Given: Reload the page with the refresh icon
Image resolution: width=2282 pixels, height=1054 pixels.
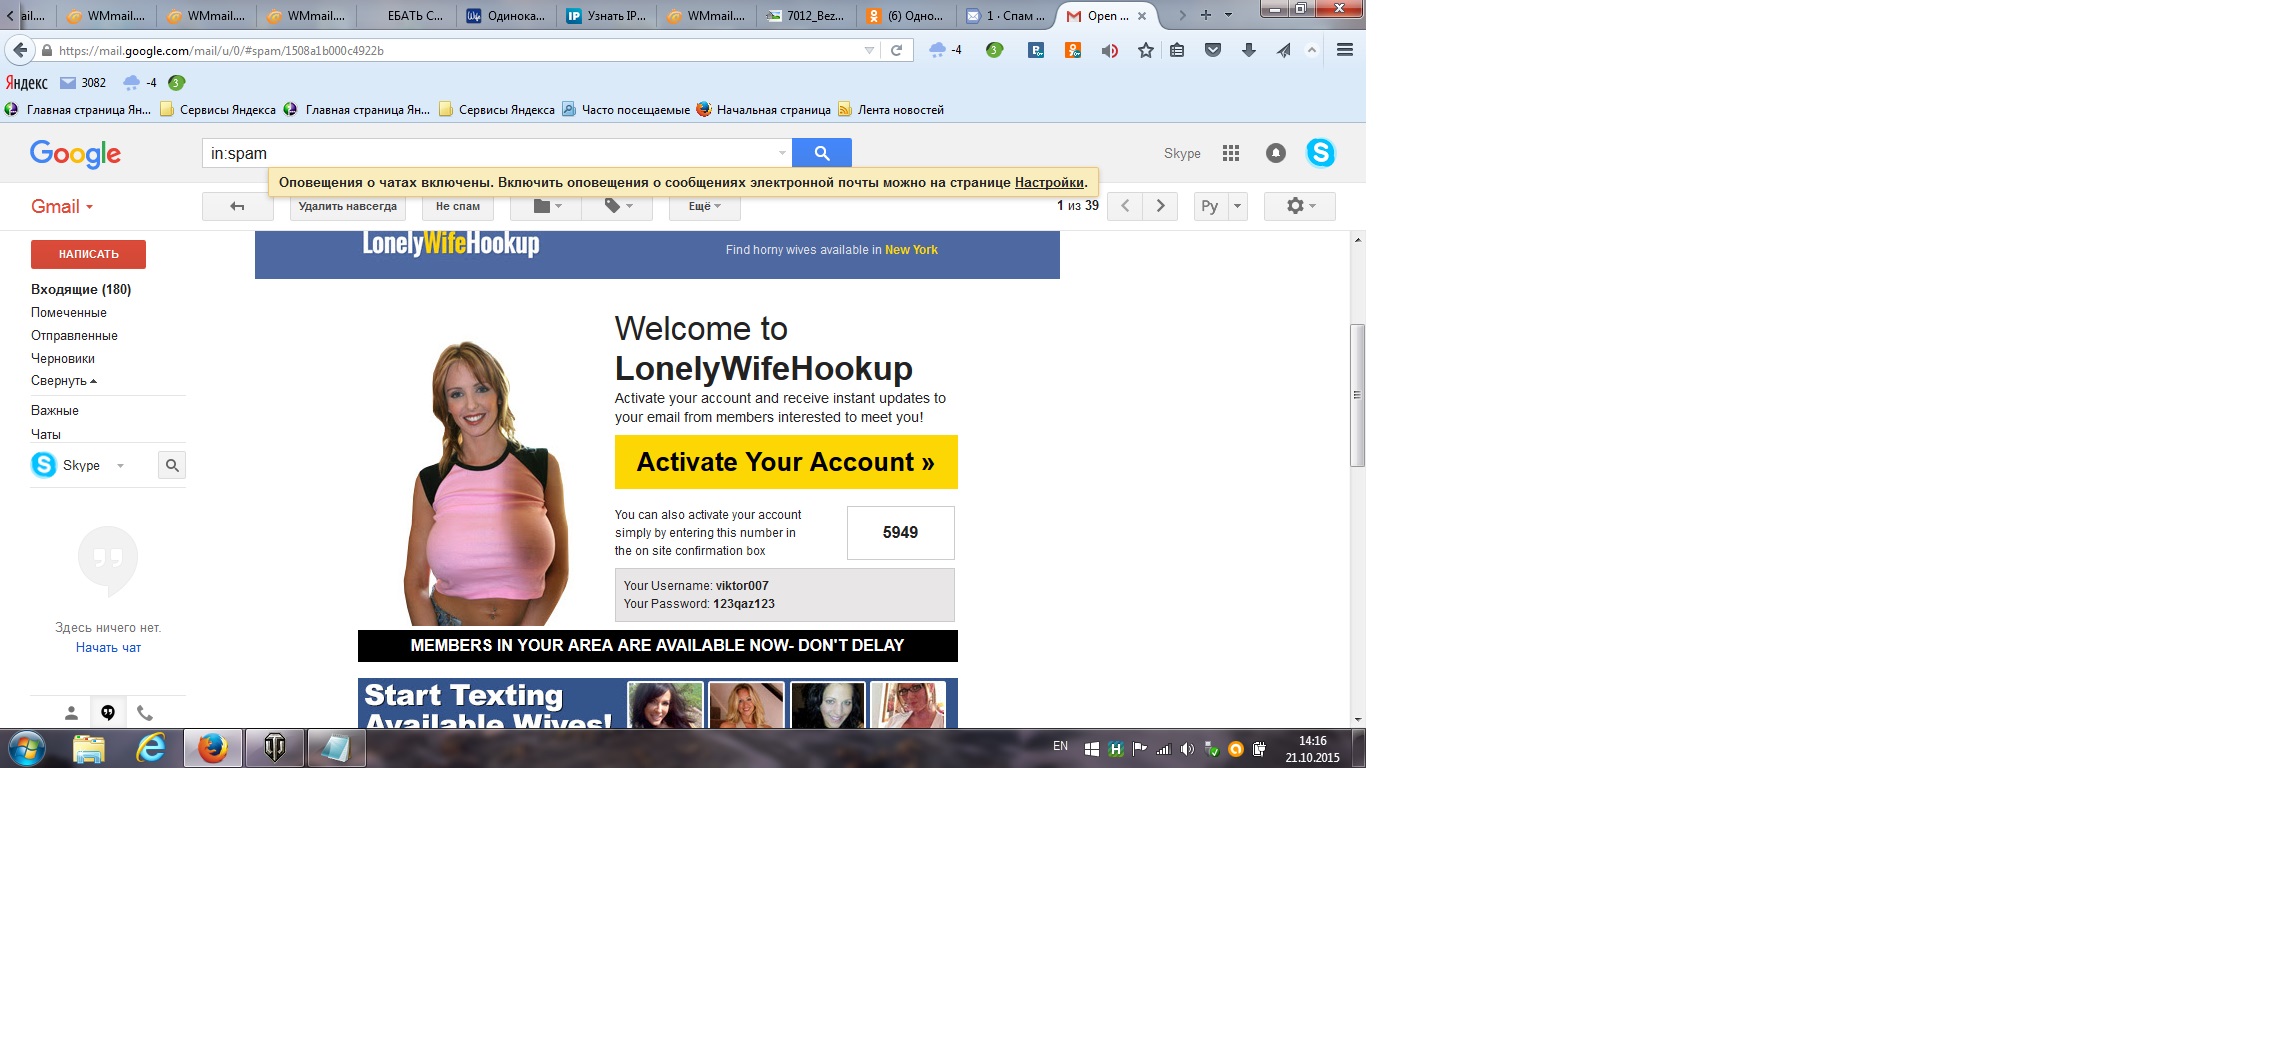Looking at the screenshot, I should (x=896, y=50).
